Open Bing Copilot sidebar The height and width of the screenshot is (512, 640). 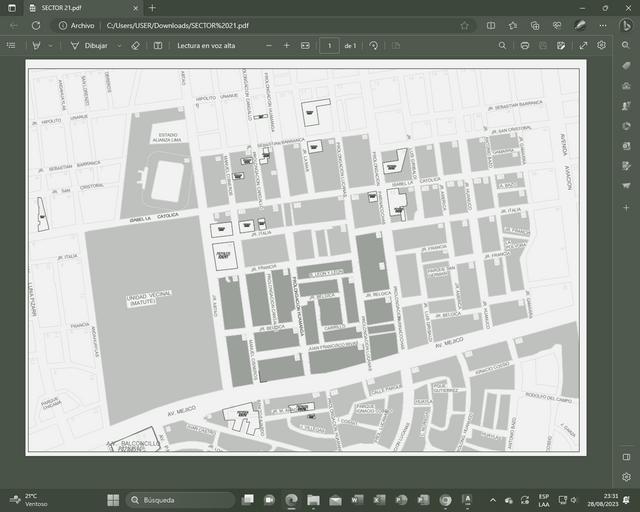pos(626,25)
